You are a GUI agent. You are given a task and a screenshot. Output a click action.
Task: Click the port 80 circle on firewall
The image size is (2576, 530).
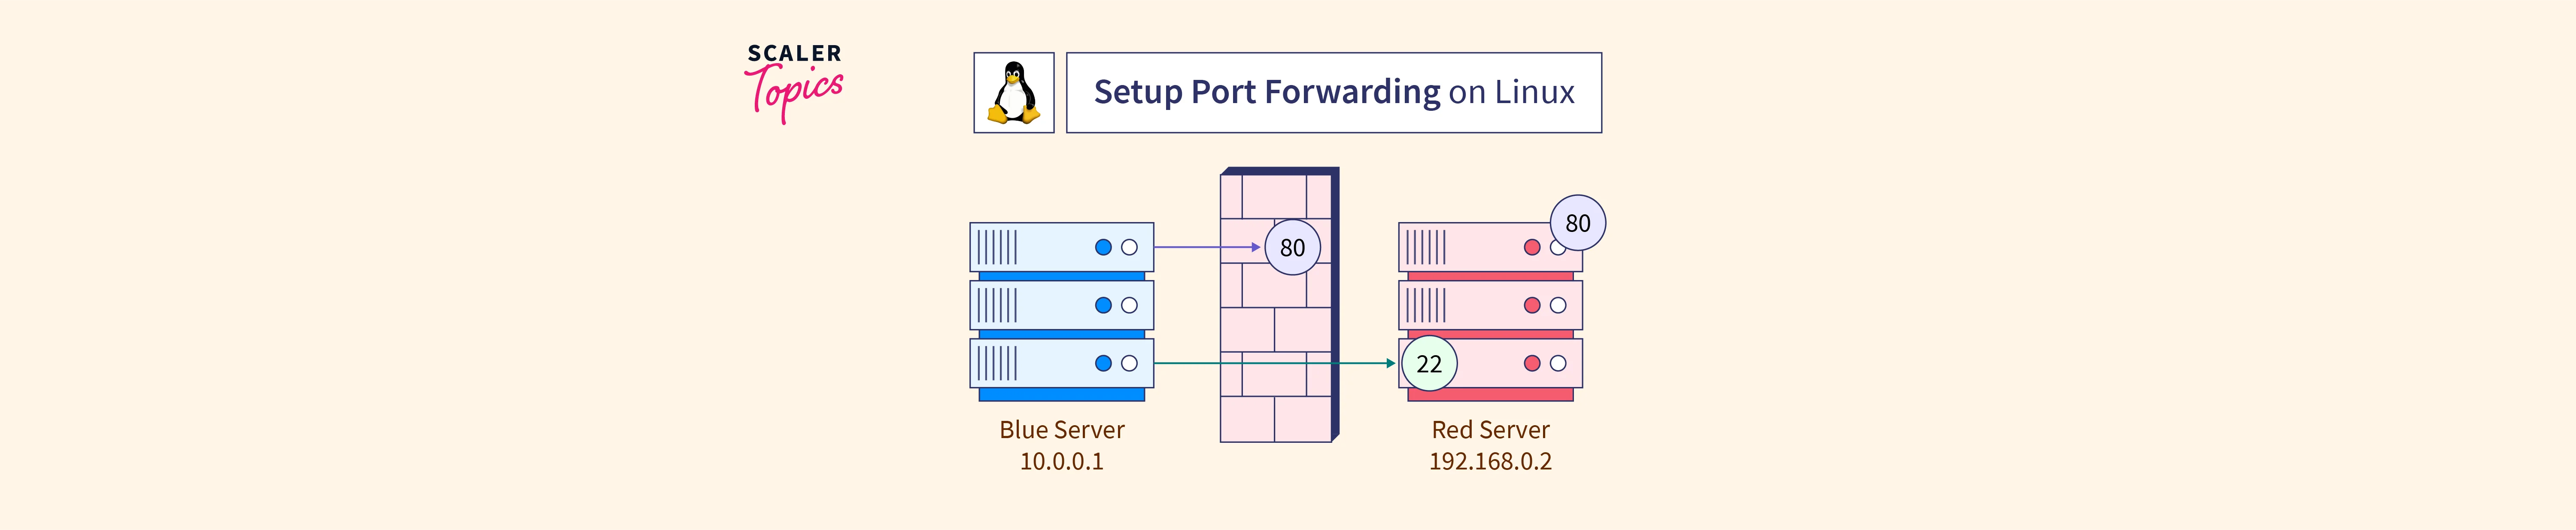pyautogui.click(x=1292, y=247)
